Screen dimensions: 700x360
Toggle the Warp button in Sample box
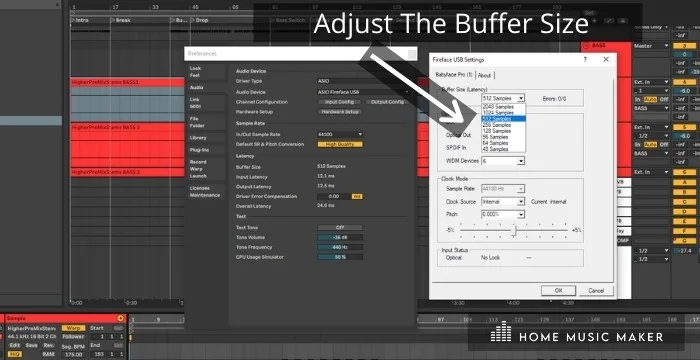click(x=73, y=328)
